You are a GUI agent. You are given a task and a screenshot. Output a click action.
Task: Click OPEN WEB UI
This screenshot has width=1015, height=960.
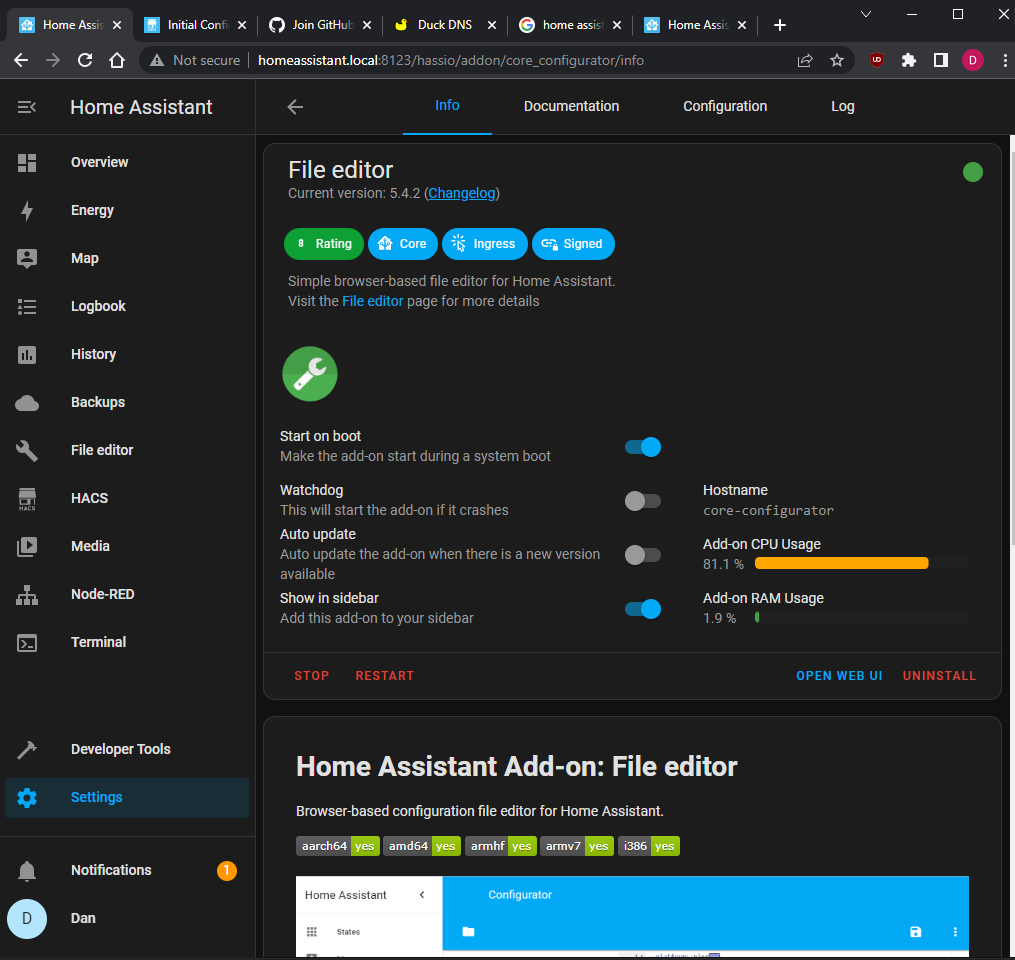click(x=839, y=676)
